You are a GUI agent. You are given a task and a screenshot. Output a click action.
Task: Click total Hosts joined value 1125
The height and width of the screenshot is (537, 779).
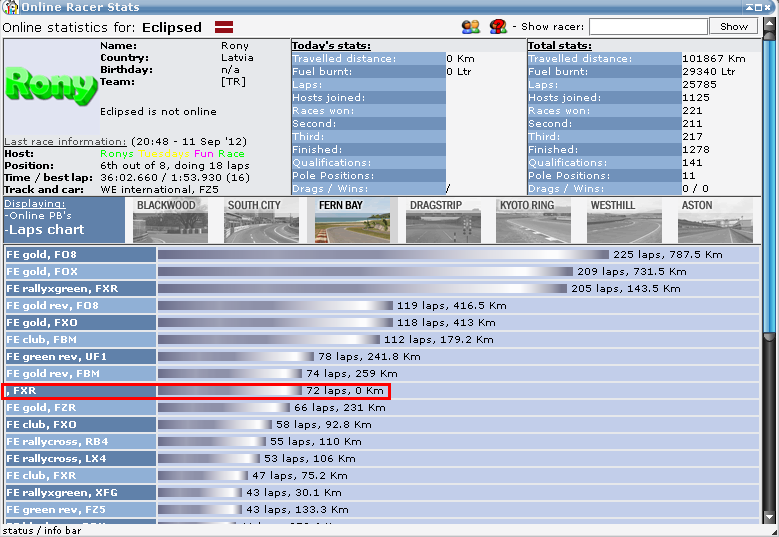pos(696,98)
